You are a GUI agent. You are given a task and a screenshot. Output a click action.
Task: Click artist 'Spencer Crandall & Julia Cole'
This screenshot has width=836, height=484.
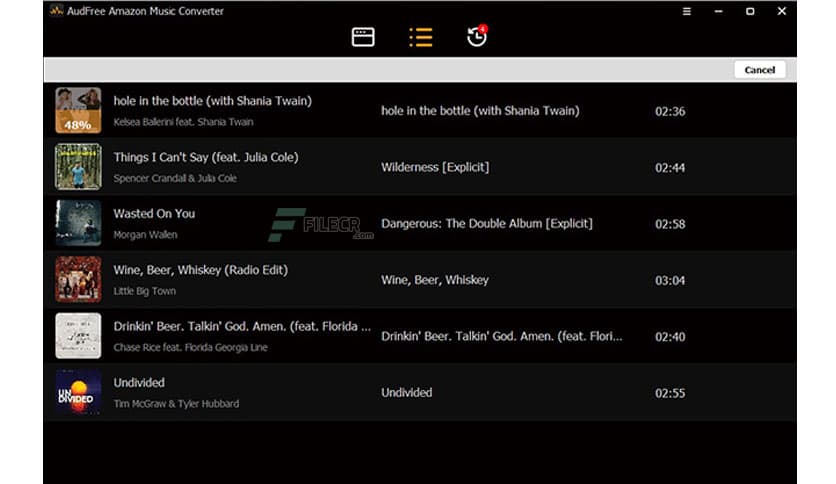[x=175, y=179]
